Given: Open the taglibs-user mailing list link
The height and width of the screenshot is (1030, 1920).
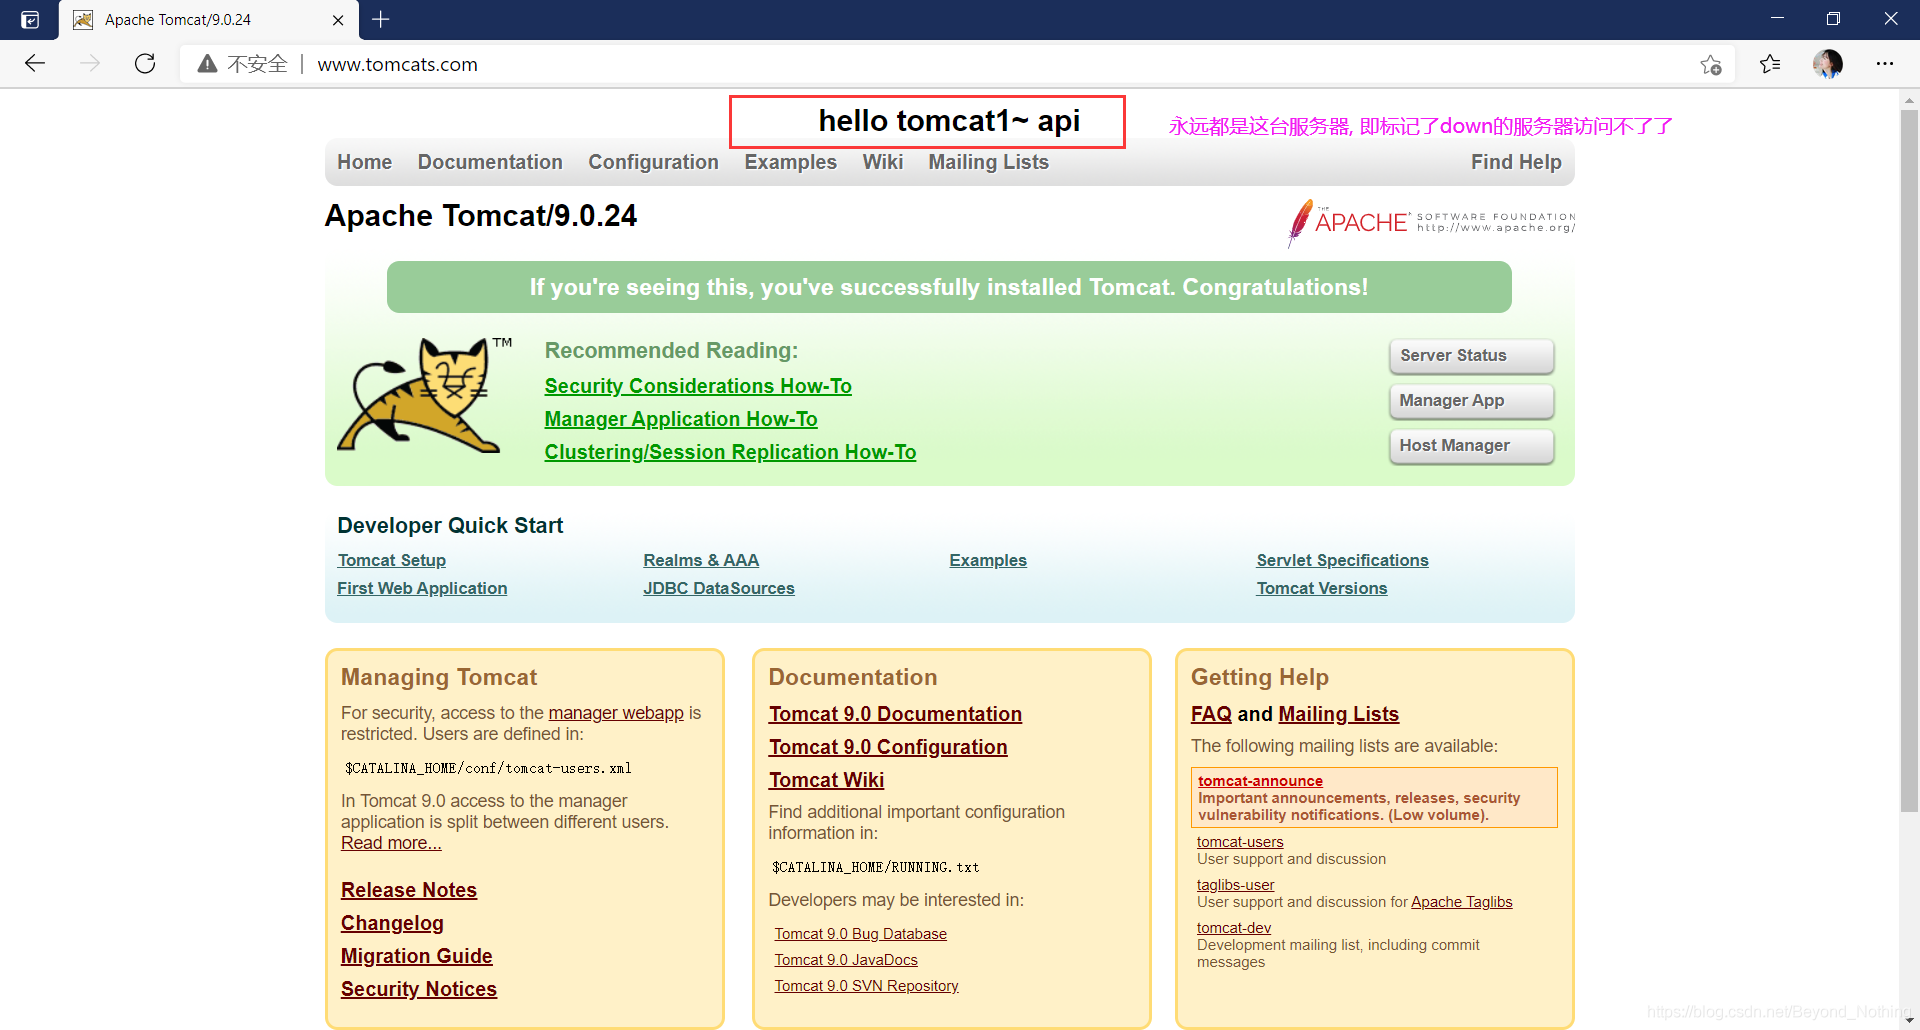Looking at the screenshot, I should (1235, 885).
